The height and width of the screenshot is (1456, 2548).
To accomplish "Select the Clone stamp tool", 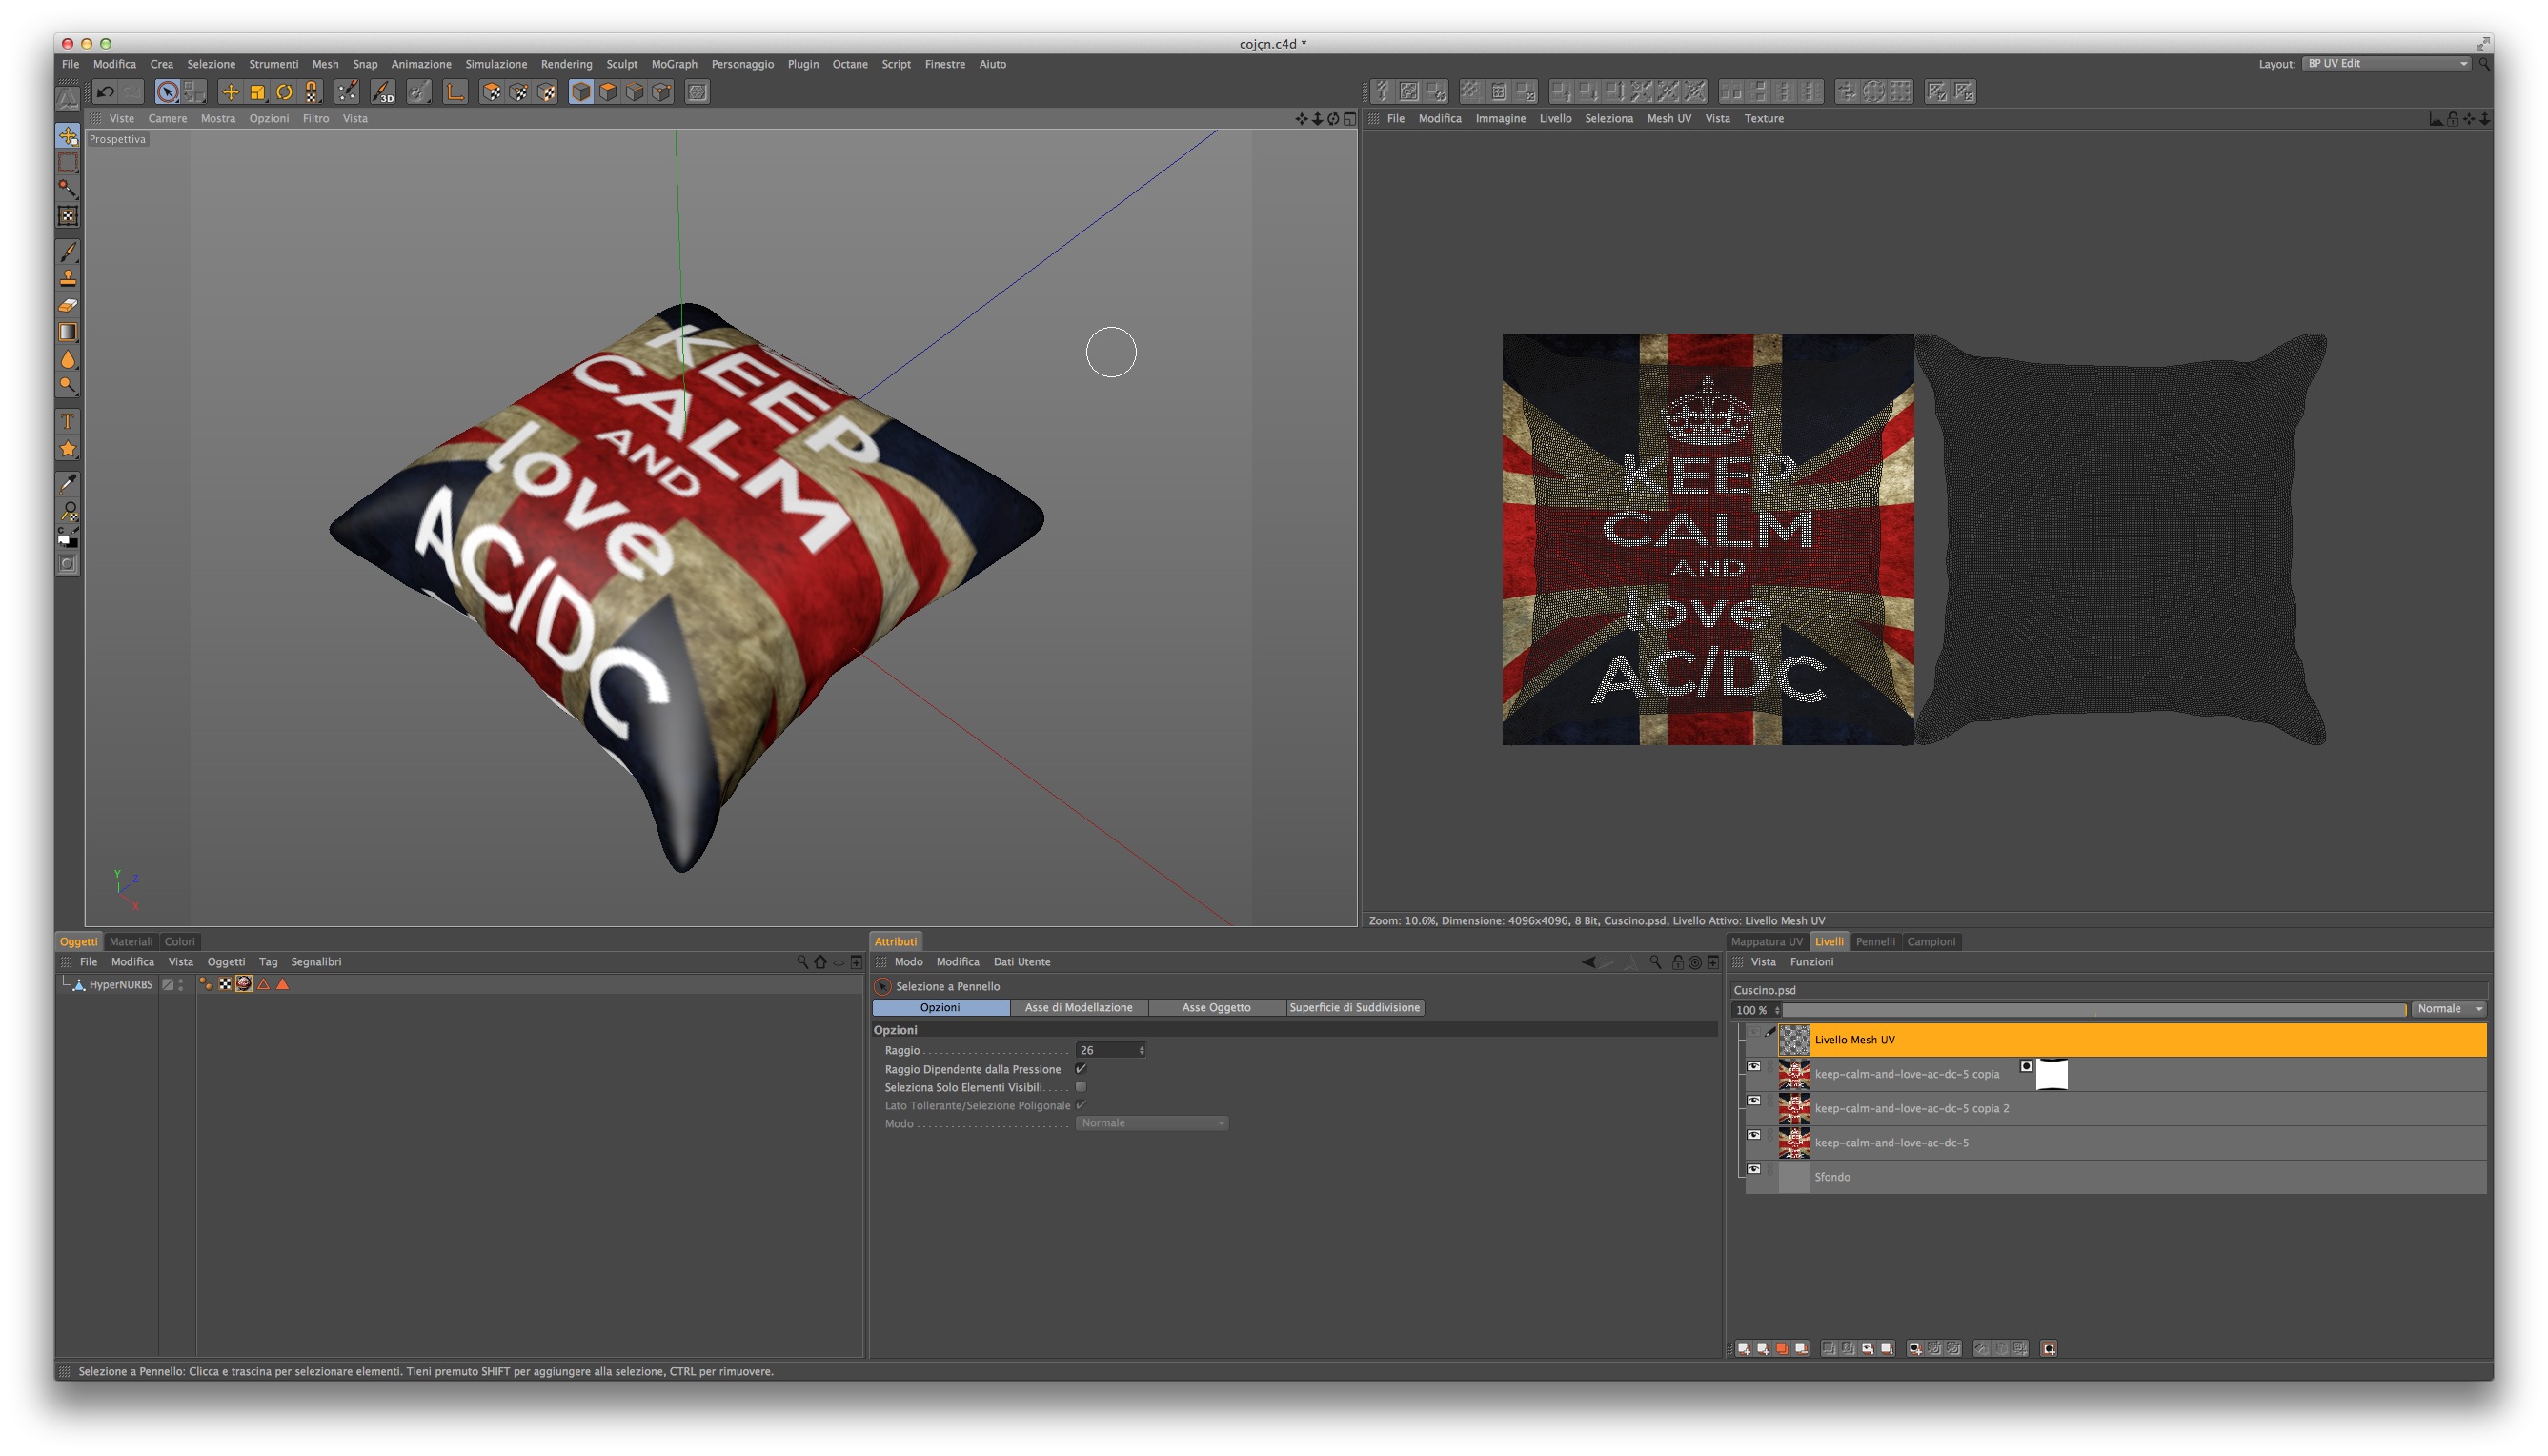I will (x=68, y=278).
